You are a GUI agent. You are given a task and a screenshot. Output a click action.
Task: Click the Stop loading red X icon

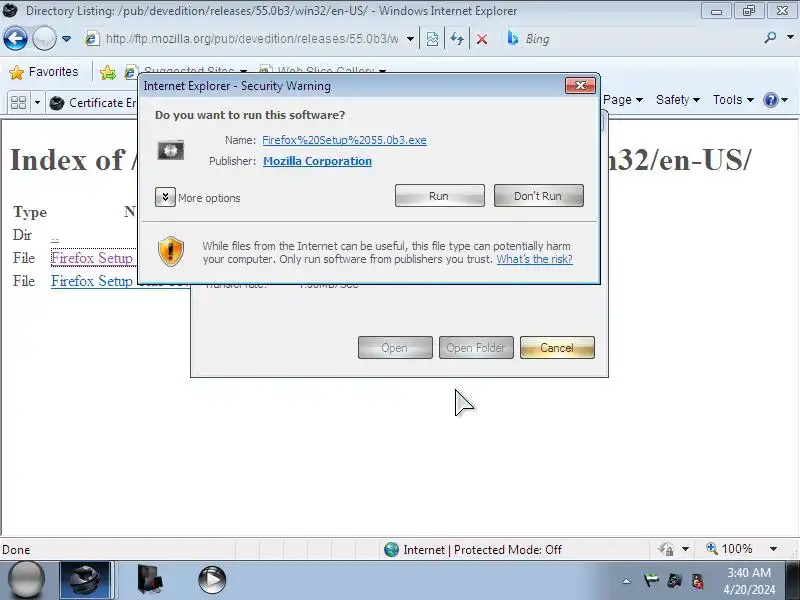tap(482, 39)
